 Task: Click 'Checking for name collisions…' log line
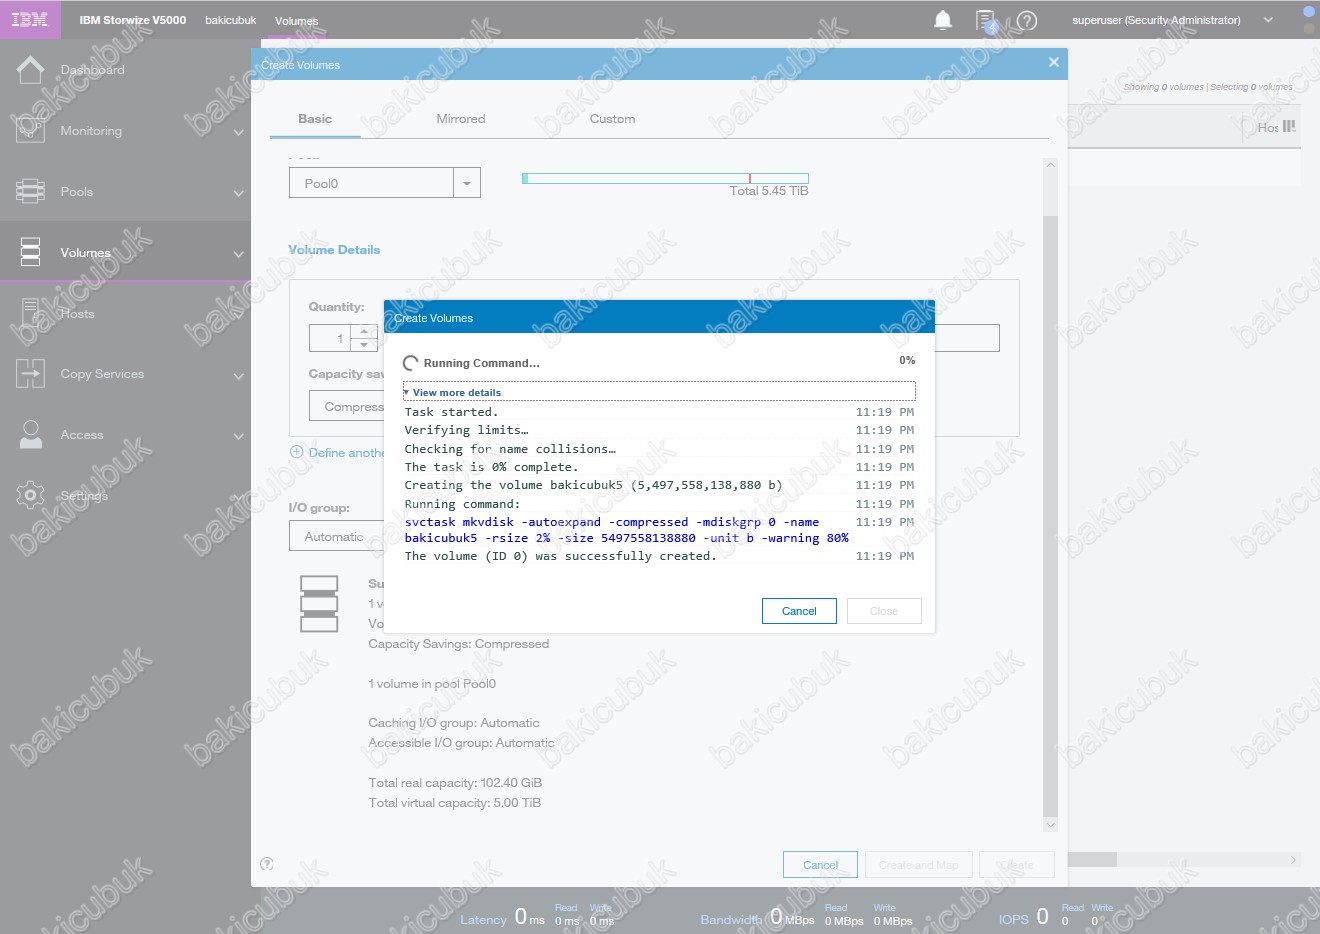coord(510,449)
